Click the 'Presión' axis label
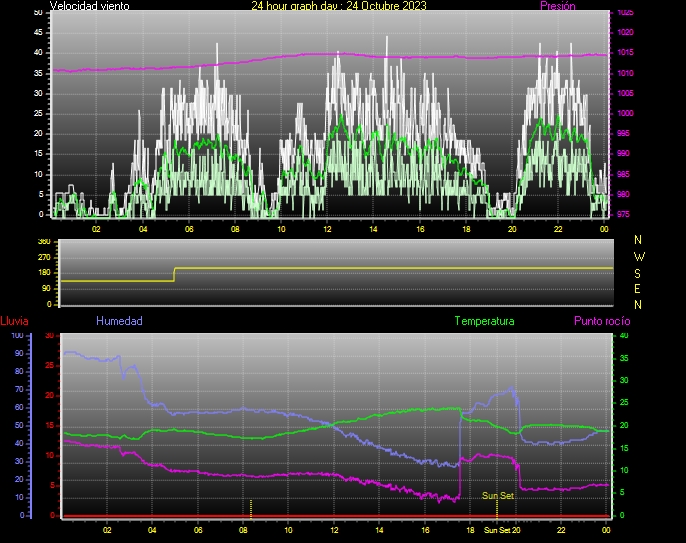Viewport: 686px width, 543px height. [x=558, y=6]
